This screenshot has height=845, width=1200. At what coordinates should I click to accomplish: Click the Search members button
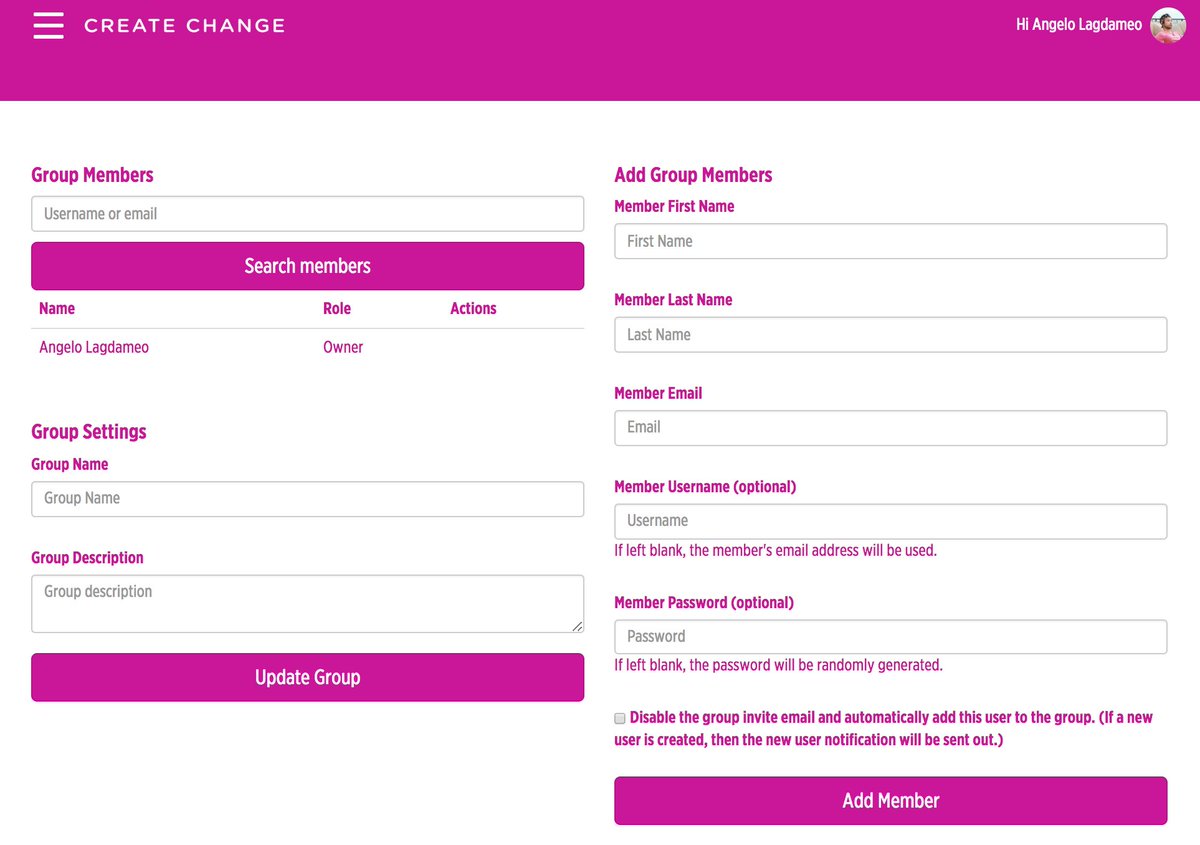[x=308, y=266]
